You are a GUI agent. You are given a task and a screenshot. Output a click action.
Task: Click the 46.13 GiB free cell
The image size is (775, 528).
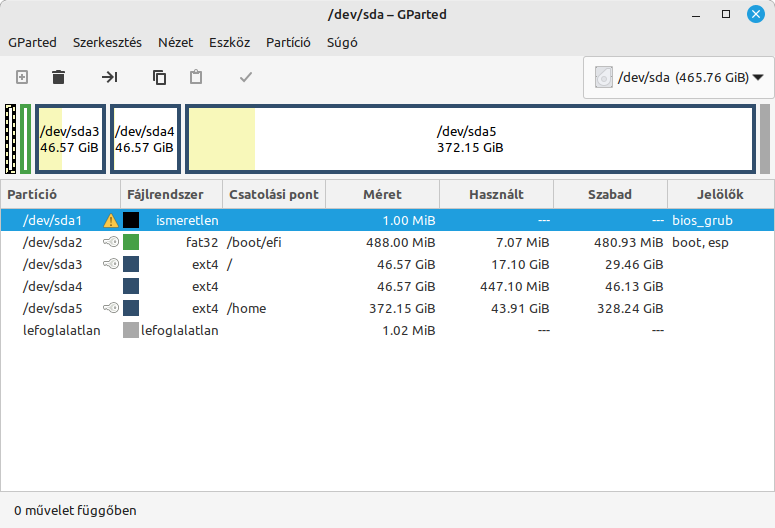point(634,286)
